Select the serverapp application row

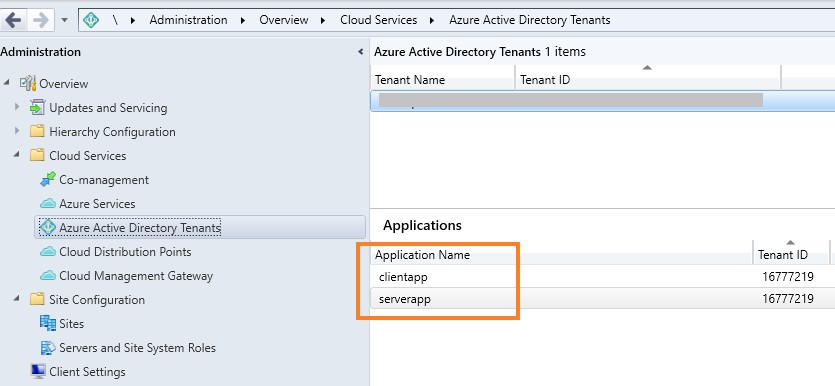click(x=602, y=299)
